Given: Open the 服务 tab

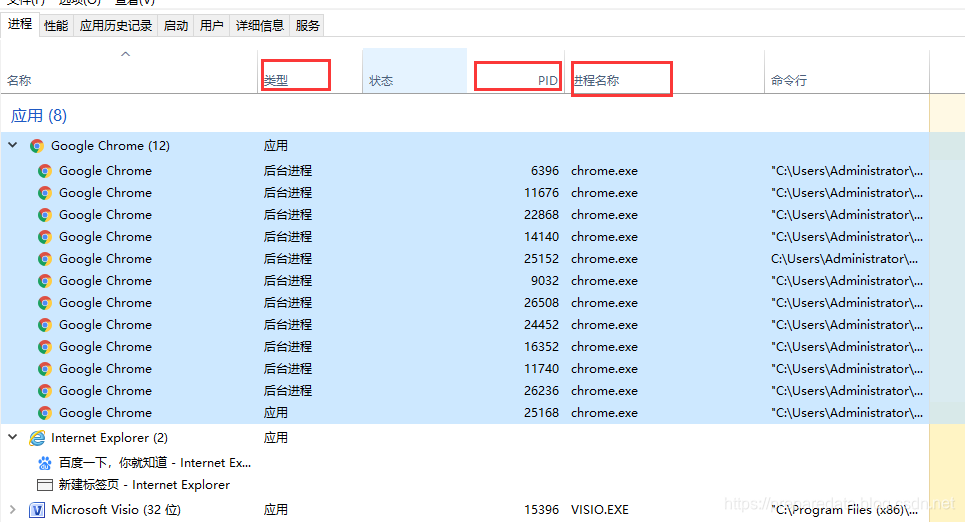Looking at the screenshot, I should pyautogui.click(x=307, y=25).
